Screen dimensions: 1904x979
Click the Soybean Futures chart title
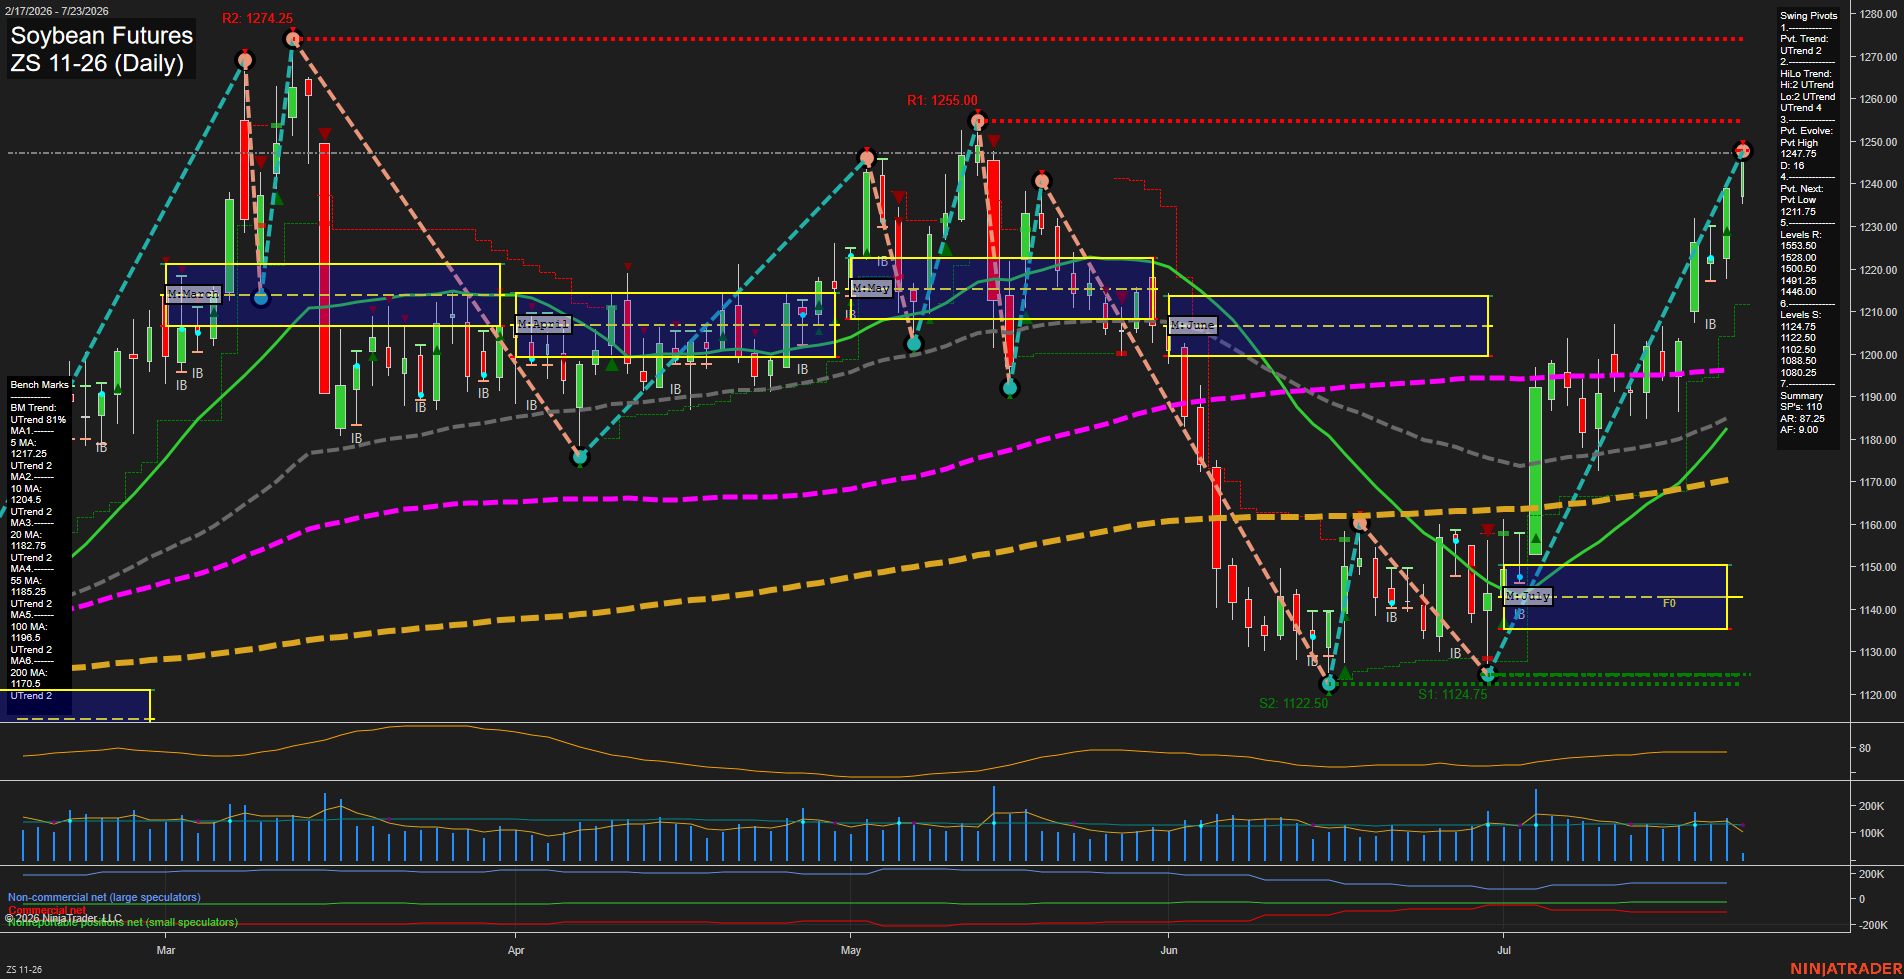(101, 35)
